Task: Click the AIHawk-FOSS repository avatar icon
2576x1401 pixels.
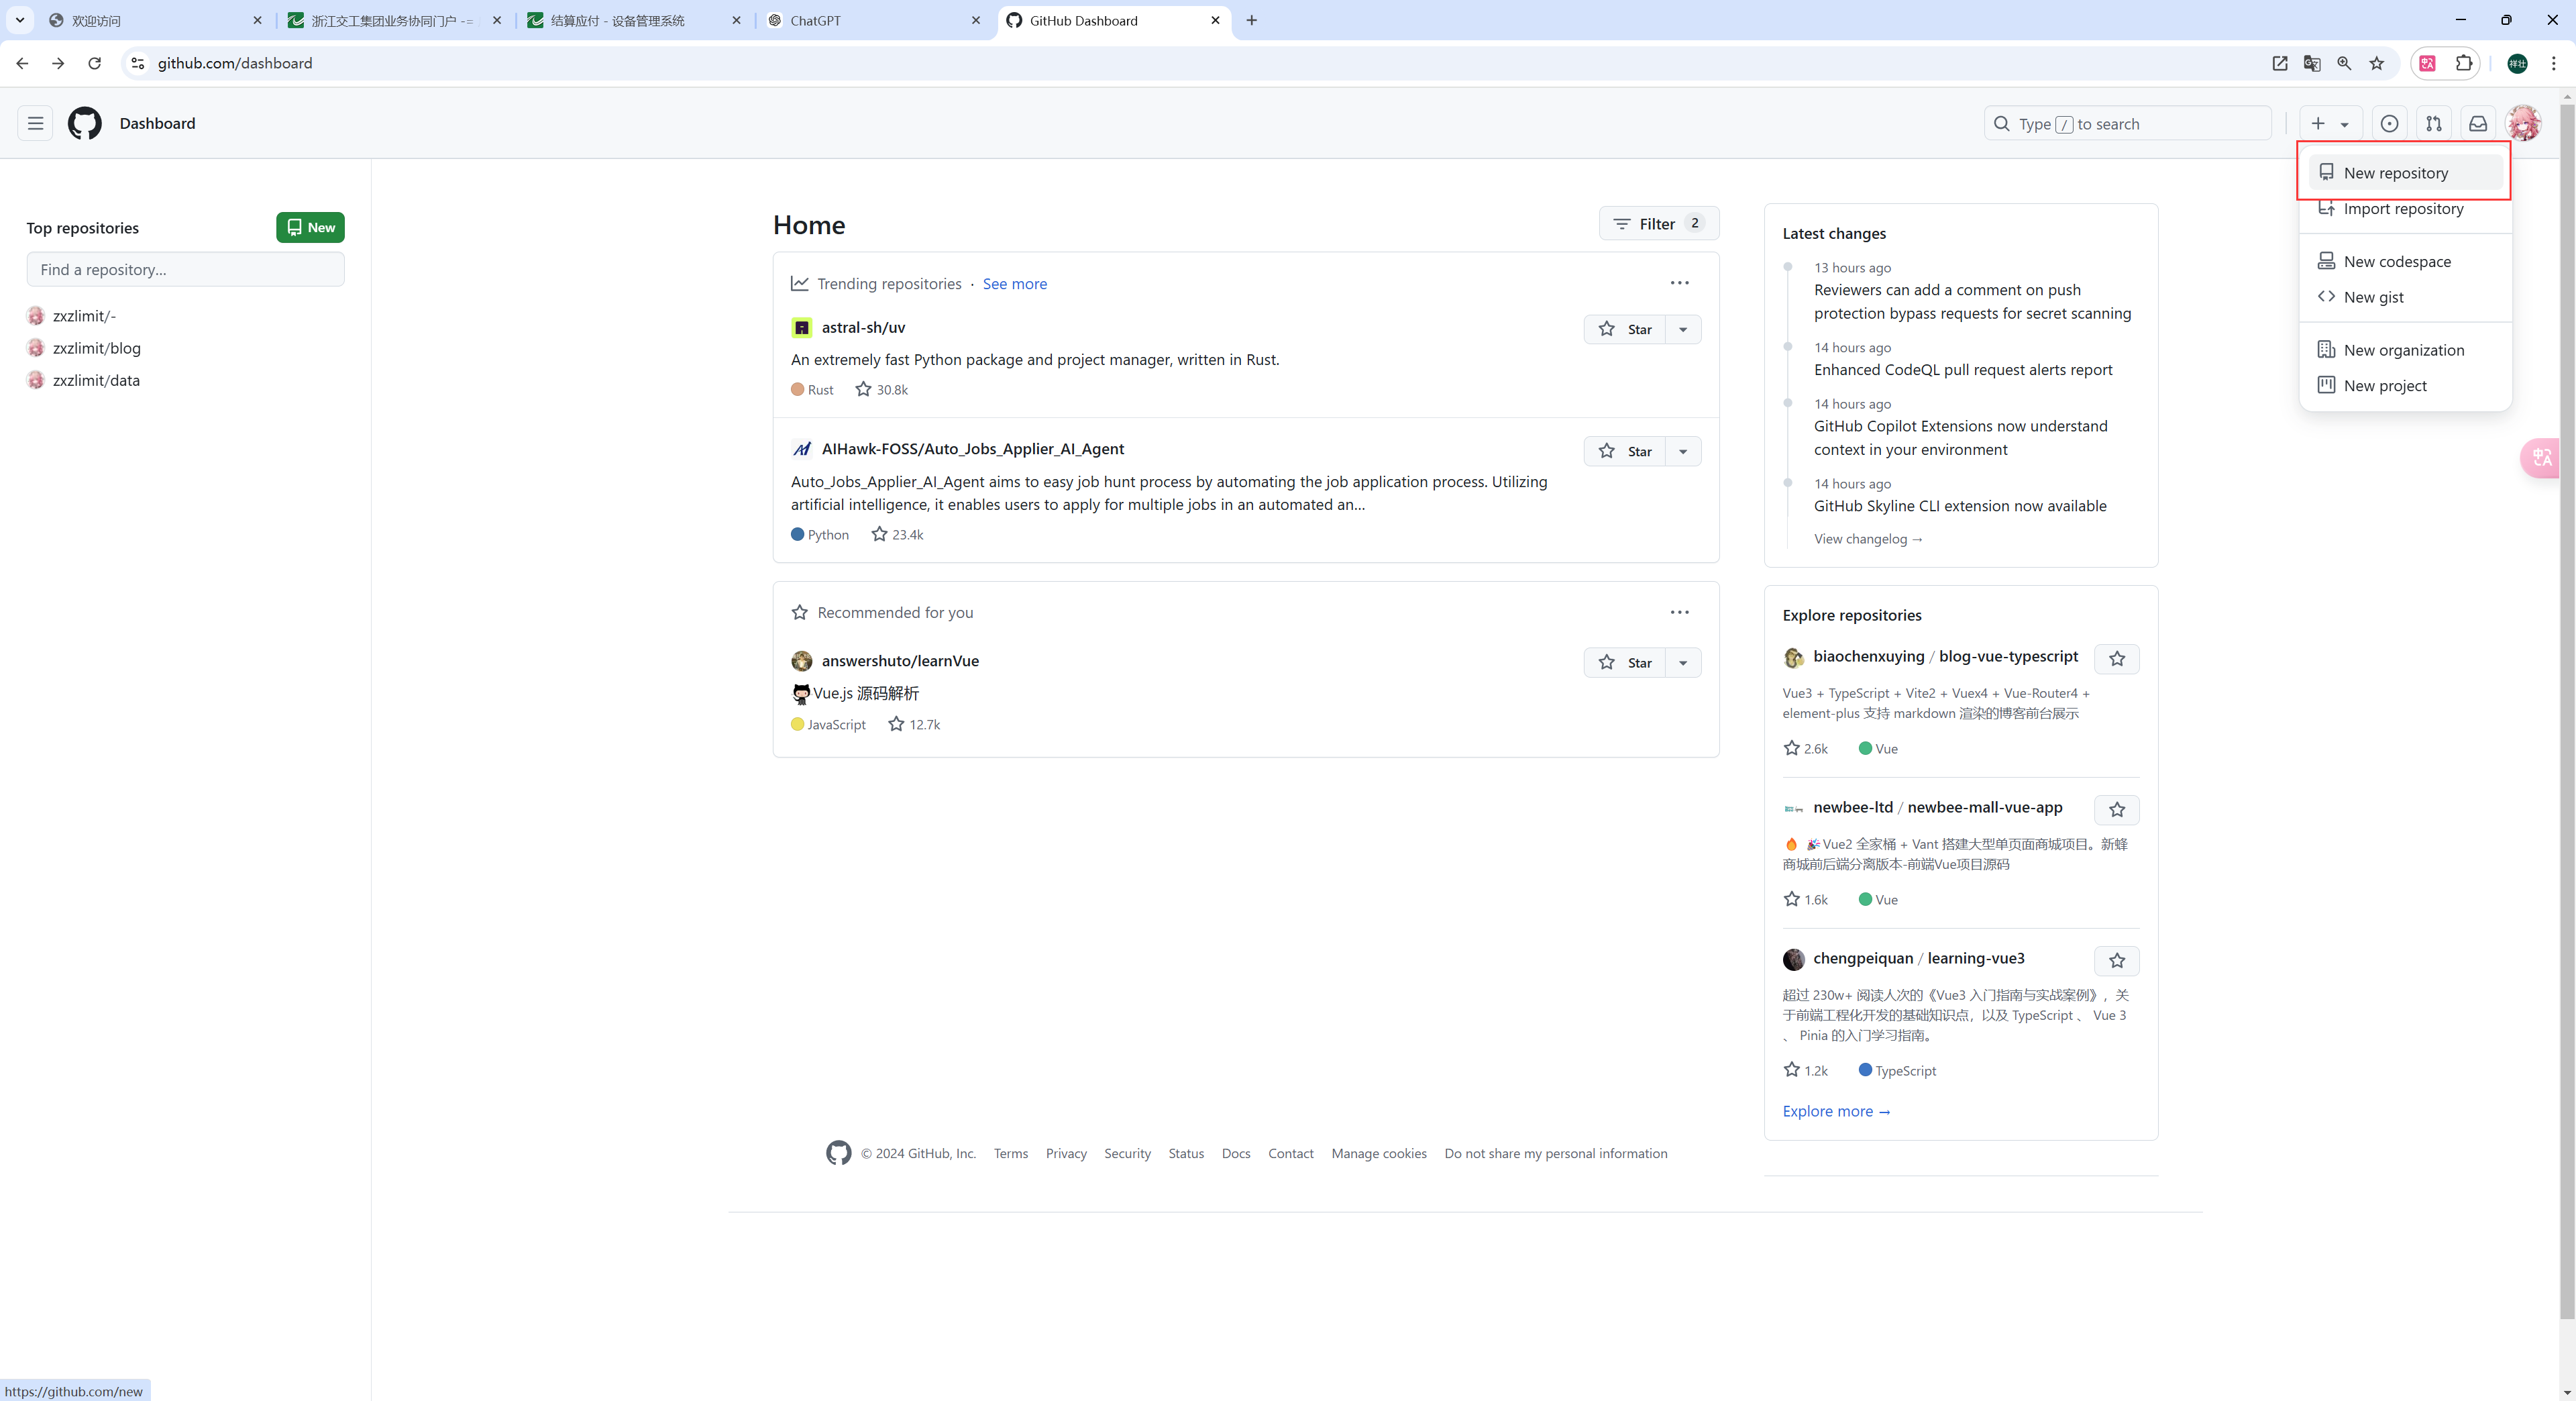Action: point(802,450)
